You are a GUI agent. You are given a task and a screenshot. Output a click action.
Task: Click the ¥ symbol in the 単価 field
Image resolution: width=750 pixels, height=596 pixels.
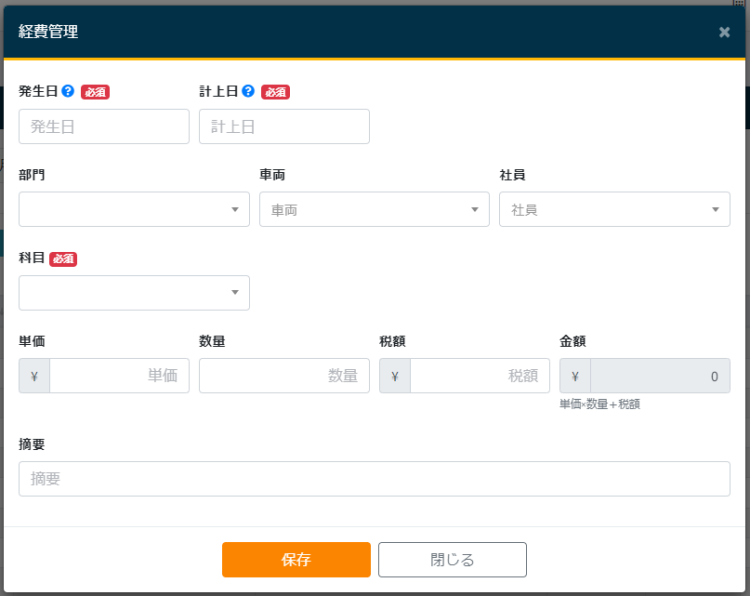(x=34, y=376)
